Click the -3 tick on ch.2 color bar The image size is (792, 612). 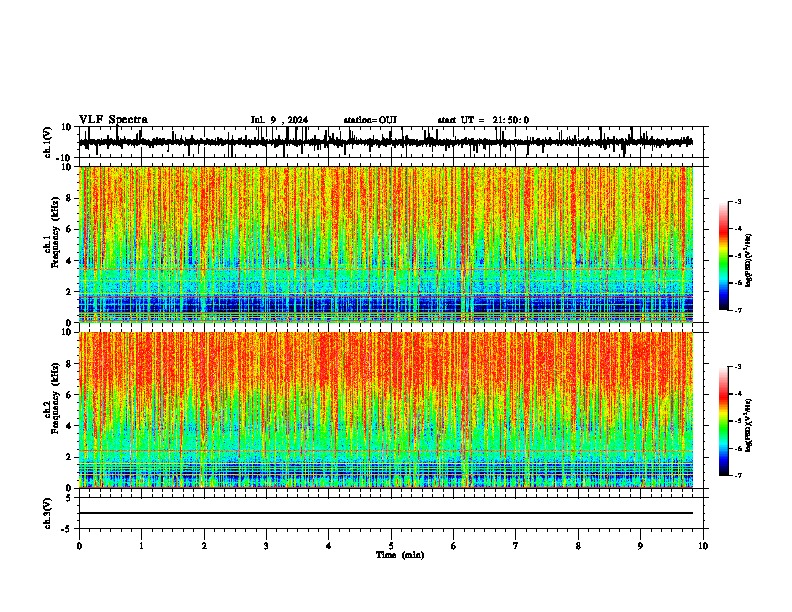pos(738,367)
